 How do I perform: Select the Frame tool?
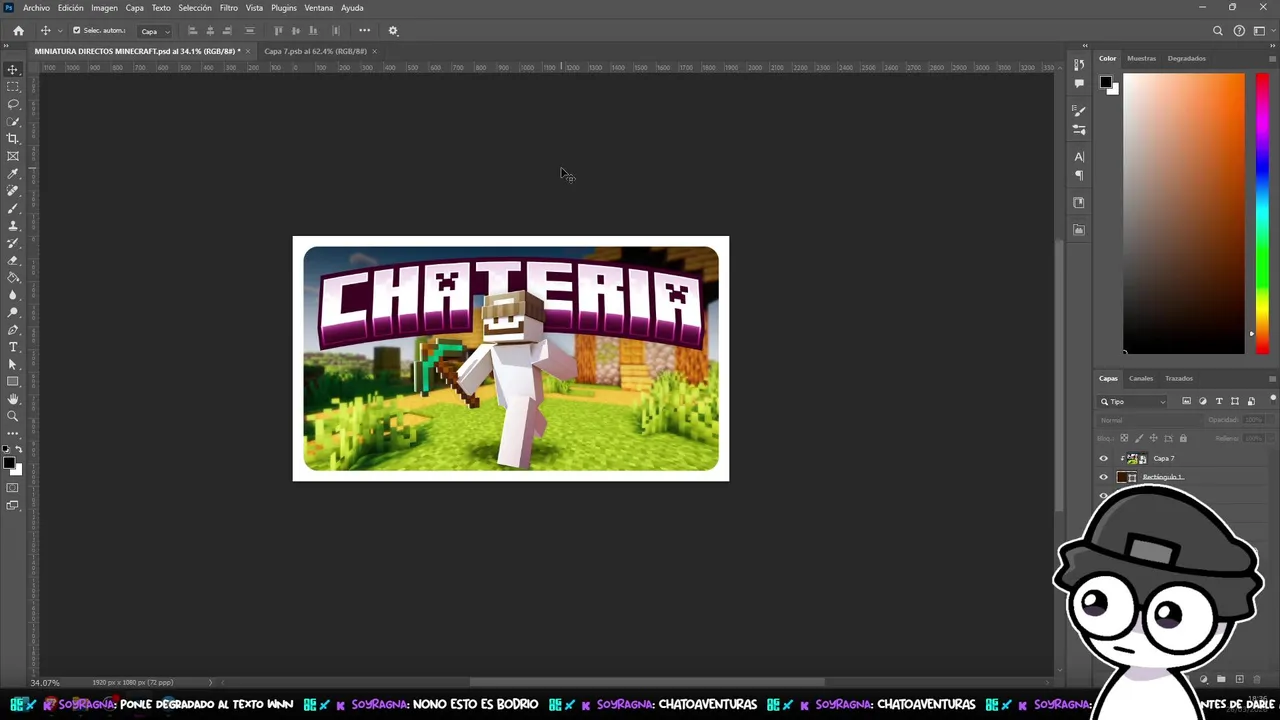coord(13,156)
